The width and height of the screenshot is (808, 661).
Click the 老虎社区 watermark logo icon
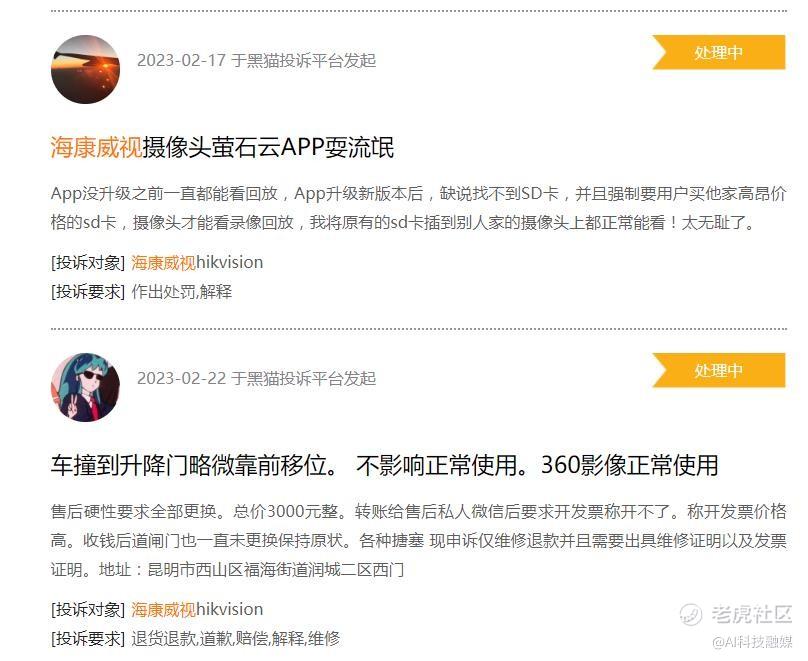691,614
